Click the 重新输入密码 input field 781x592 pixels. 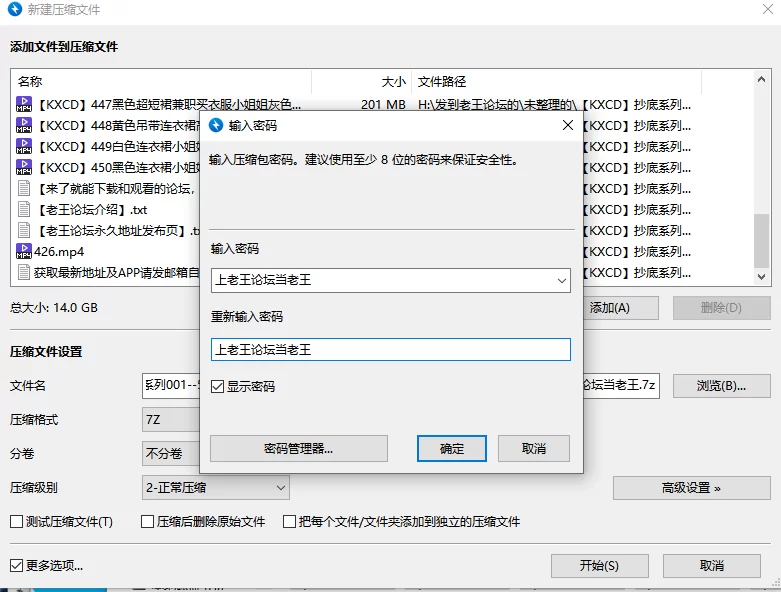coord(390,350)
